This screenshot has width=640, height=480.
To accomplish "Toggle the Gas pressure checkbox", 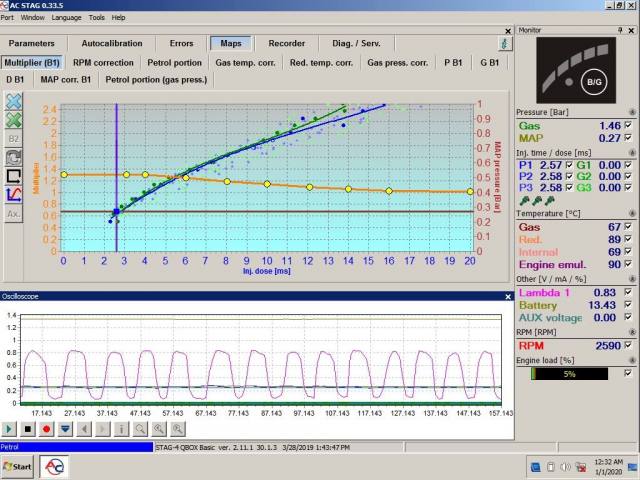I will (x=628, y=126).
